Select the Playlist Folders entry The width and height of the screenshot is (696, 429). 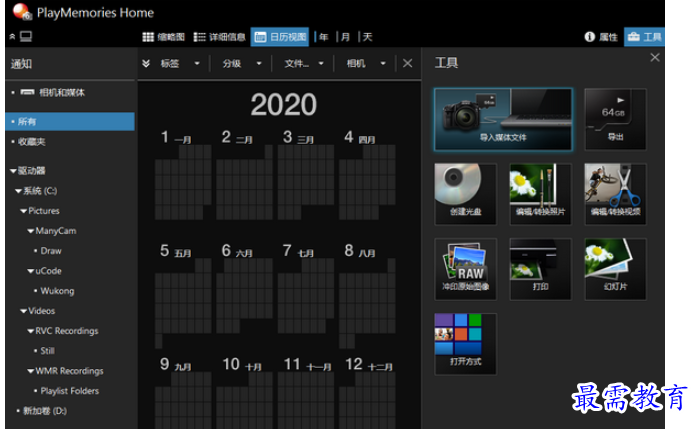70,391
